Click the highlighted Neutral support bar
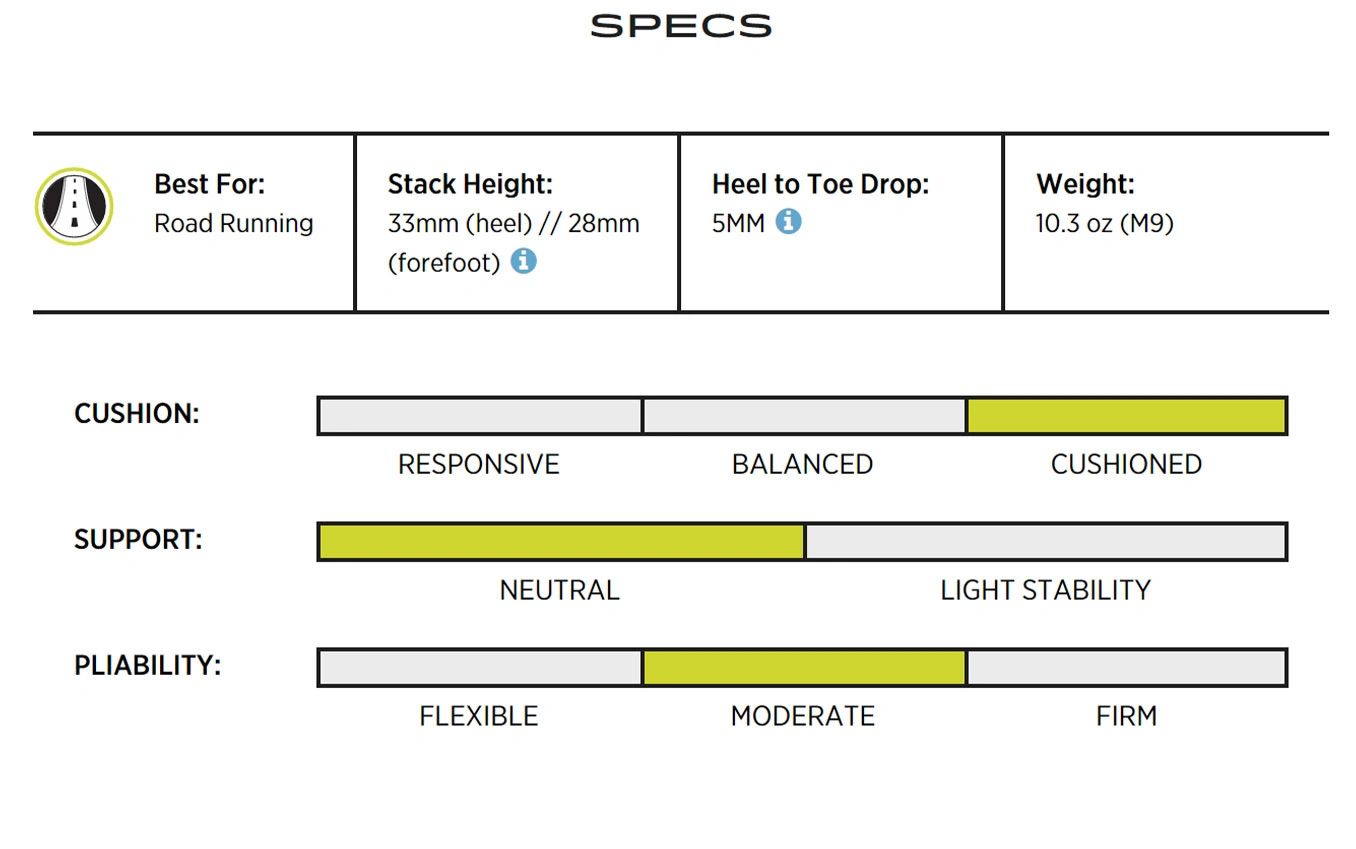1356x849 pixels. (x=561, y=542)
